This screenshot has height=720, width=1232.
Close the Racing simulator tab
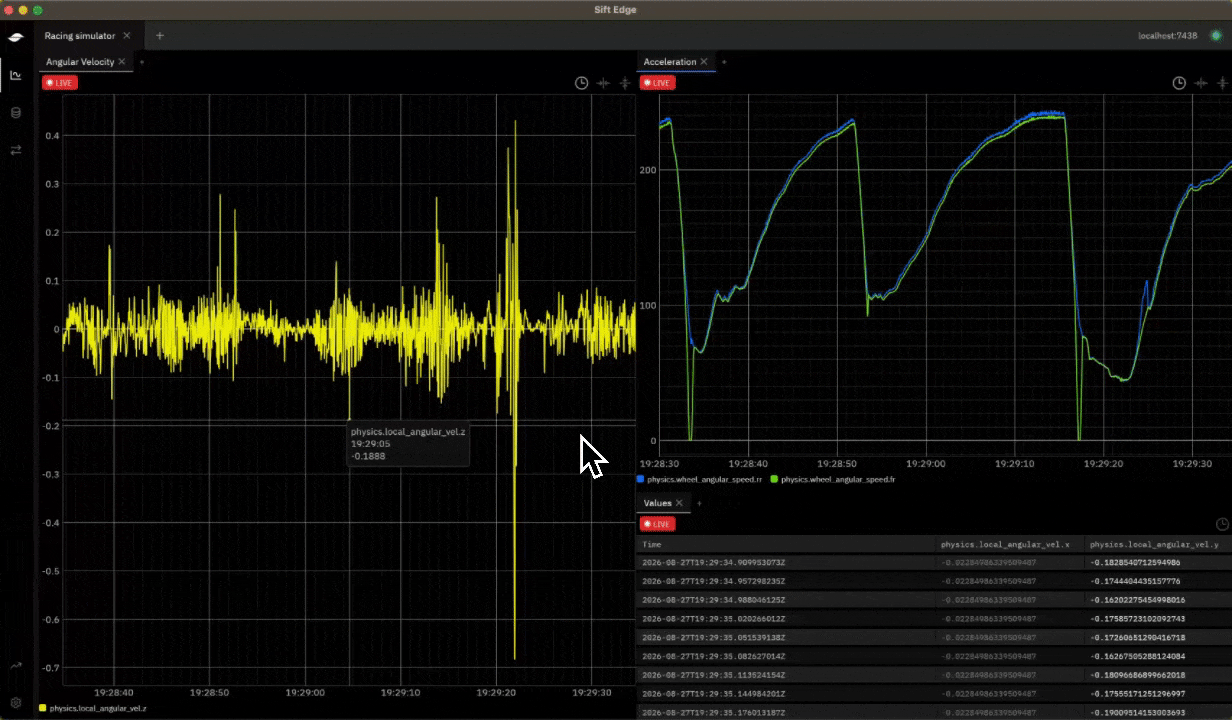[126, 36]
